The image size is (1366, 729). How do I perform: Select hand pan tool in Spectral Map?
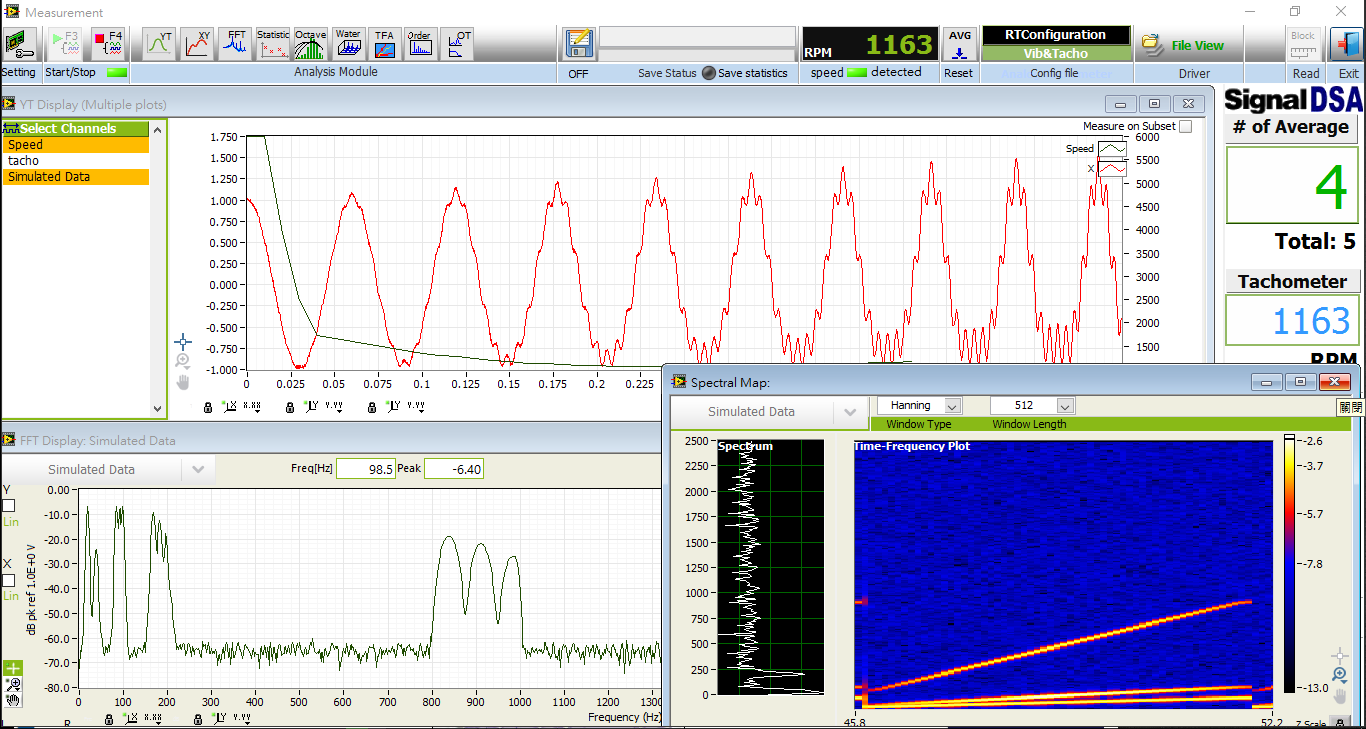[x=1340, y=696]
